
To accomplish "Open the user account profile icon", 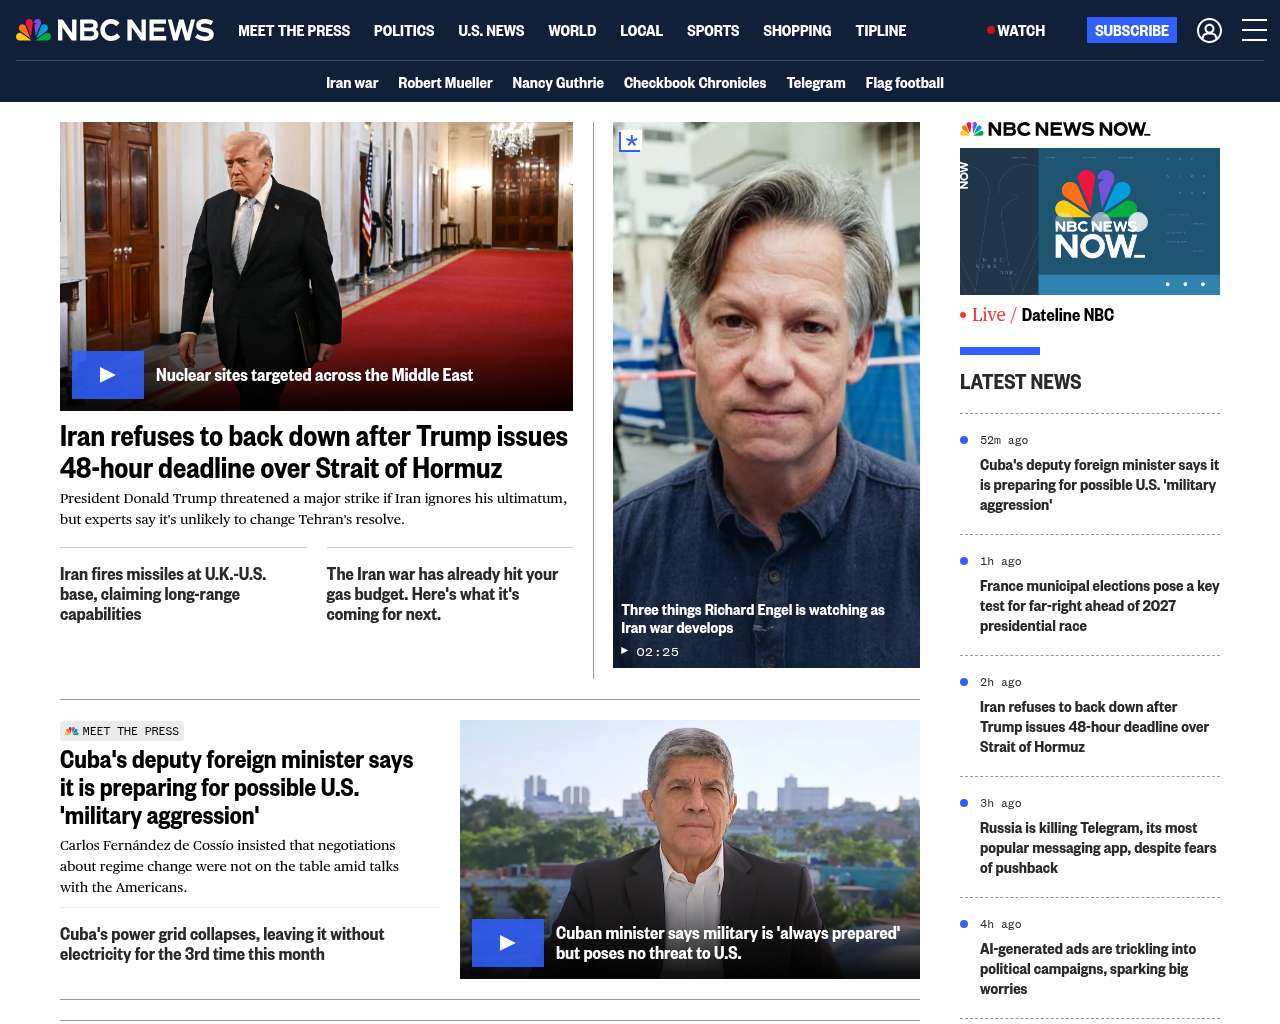I will click(x=1209, y=31).
